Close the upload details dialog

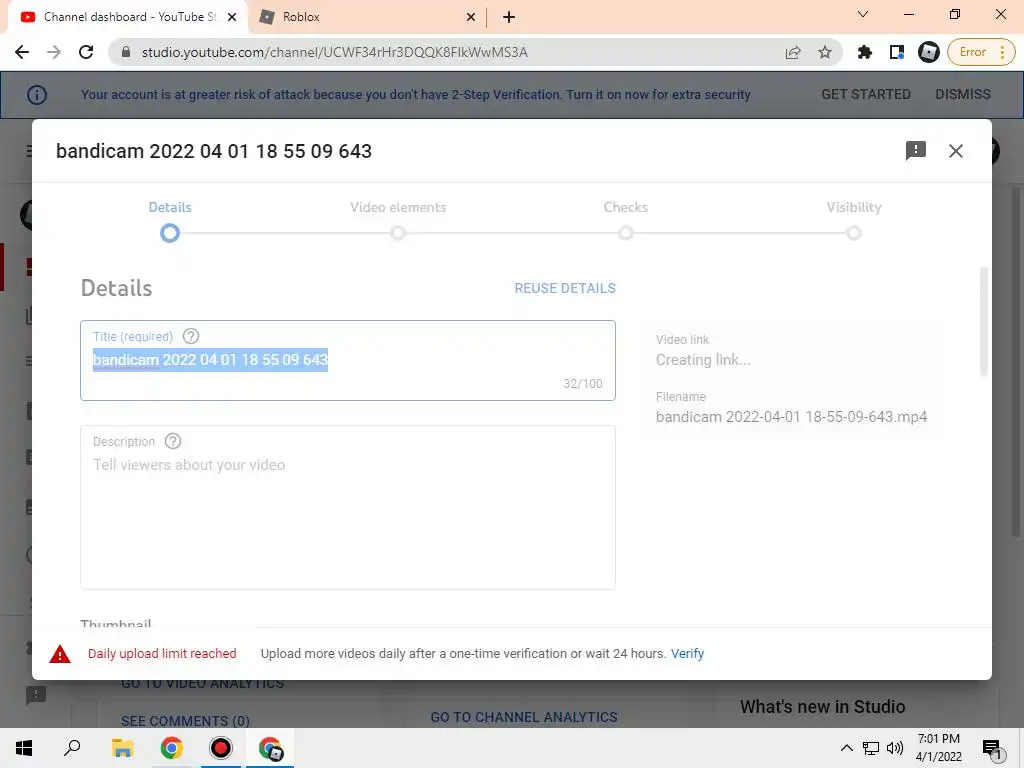tap(955, 151)
